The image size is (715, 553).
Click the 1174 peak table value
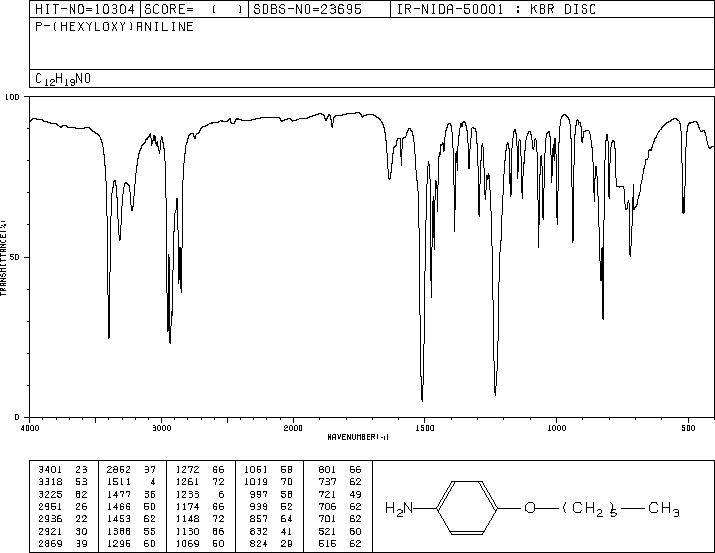(x=187, y=506)
